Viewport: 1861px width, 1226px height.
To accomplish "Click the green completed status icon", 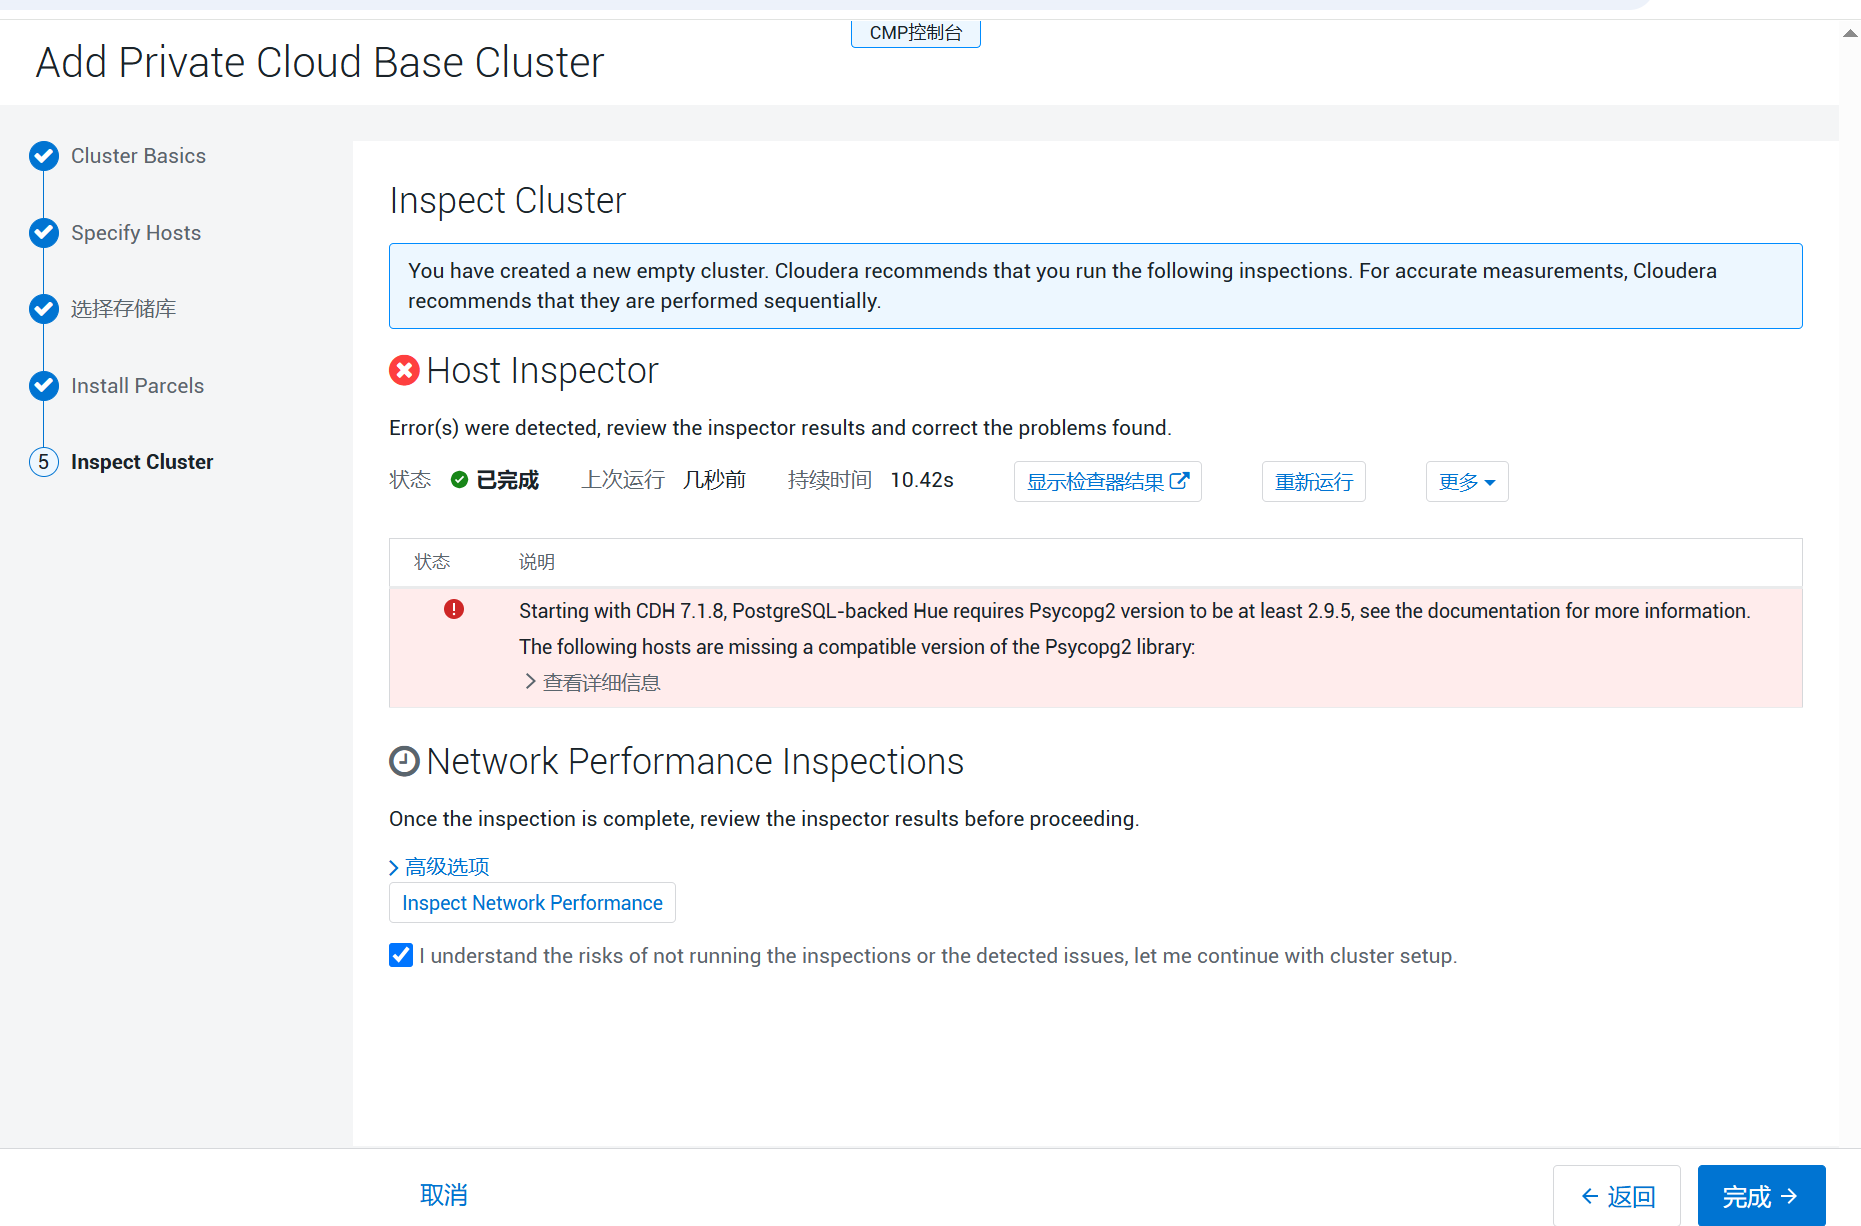I will [x=459, y=480].
